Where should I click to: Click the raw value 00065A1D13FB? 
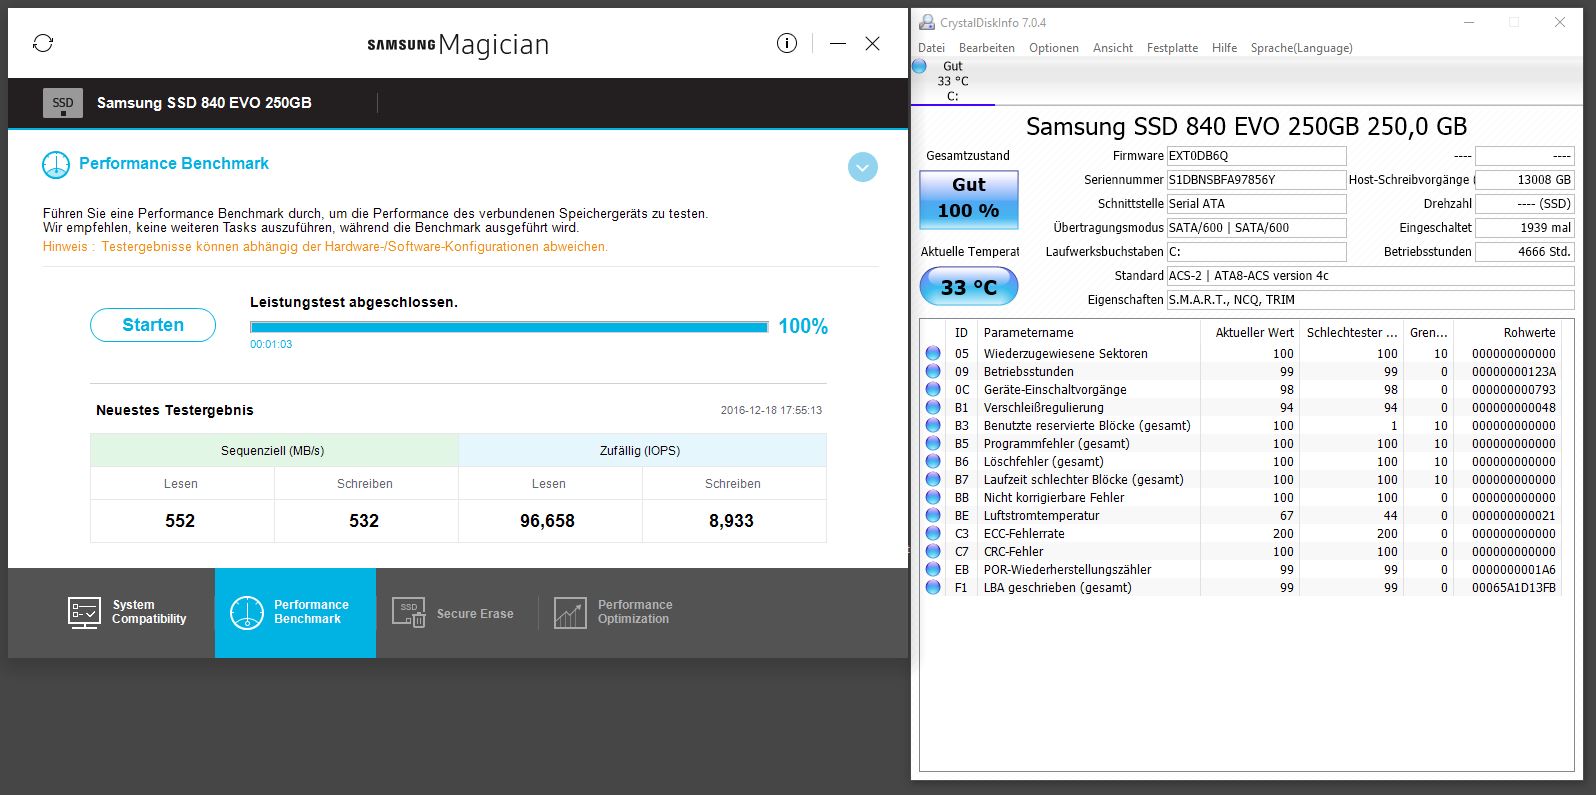point(1513,588)
